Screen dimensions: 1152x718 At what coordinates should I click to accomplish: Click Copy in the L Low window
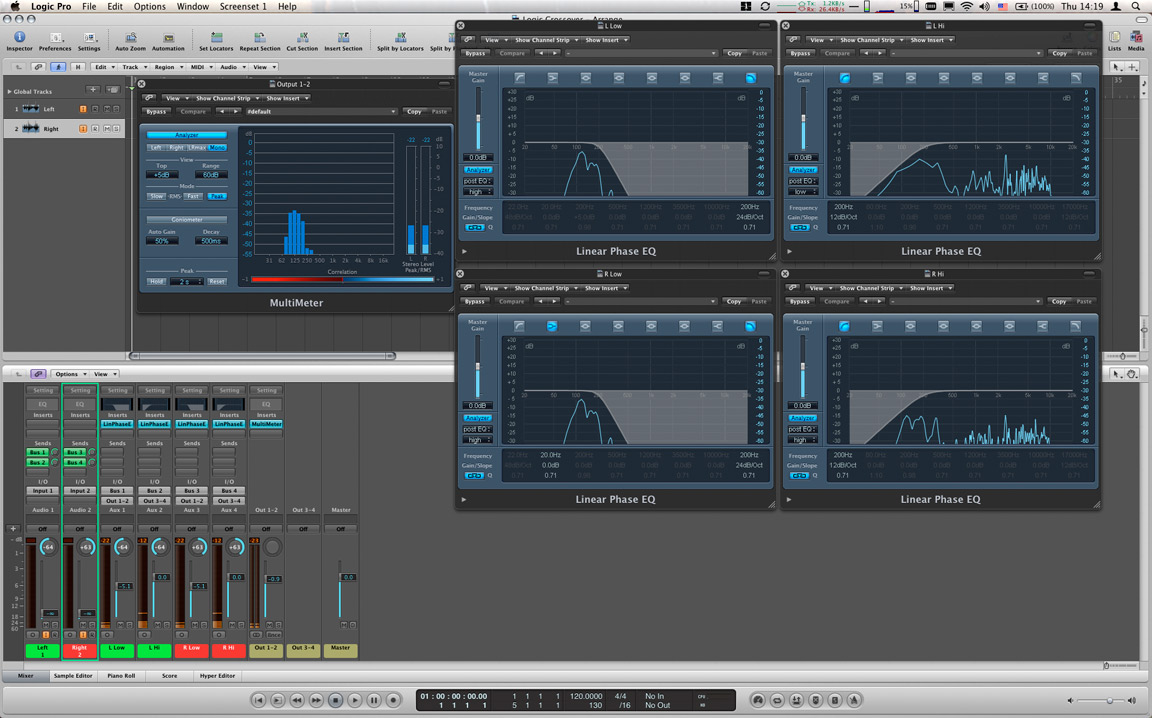point(735,53)
